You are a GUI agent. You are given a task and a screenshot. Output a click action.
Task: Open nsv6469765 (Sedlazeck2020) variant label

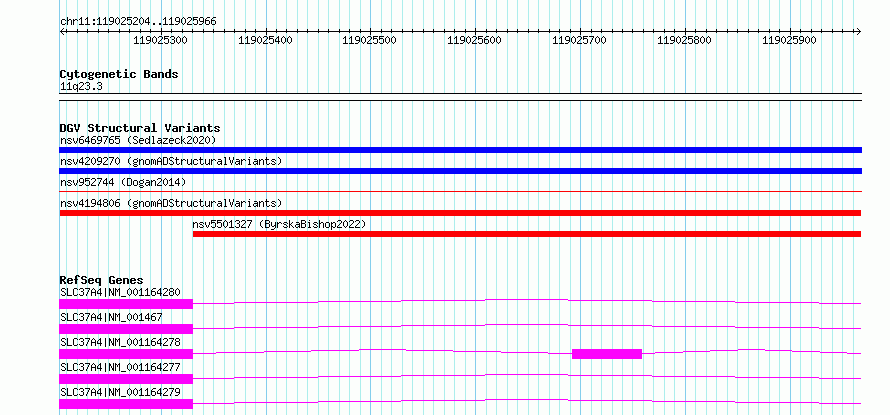coord(138,140)
